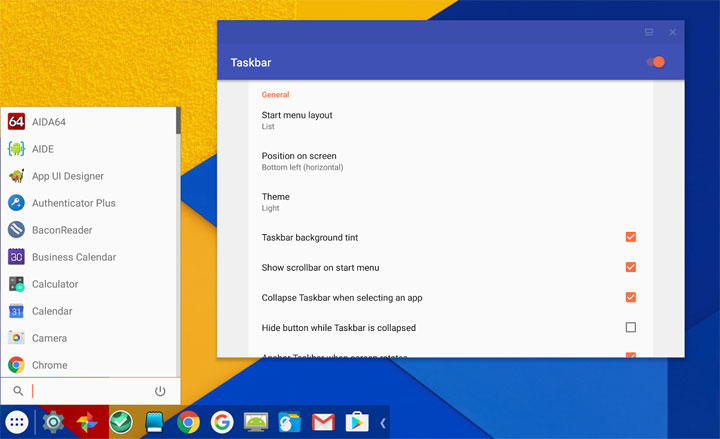720x439 pixels.
Task: Open Calendar app in list
Action: (90, 311)
